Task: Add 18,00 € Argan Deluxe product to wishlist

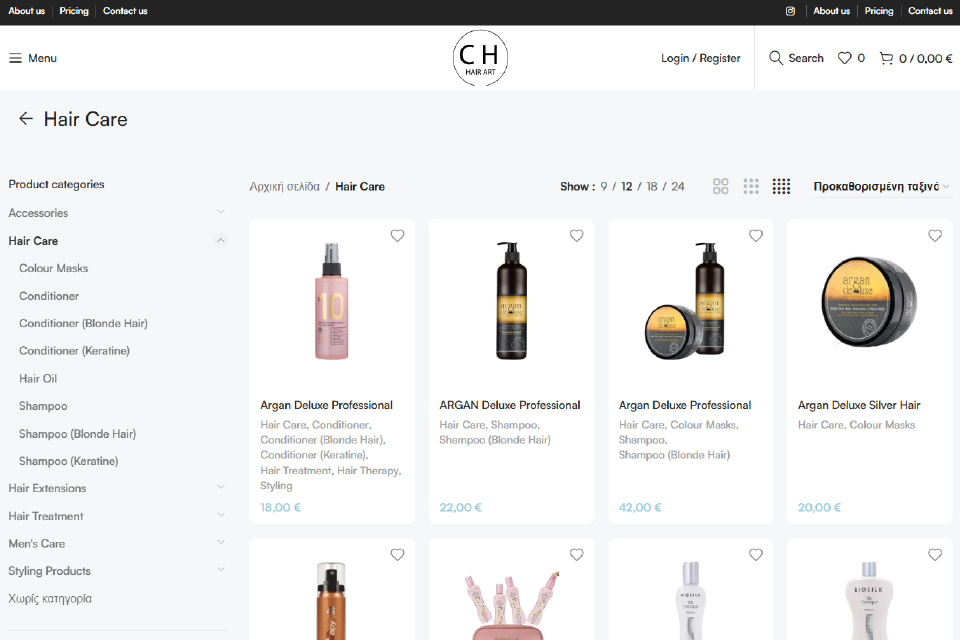Action: click(397, 236)
